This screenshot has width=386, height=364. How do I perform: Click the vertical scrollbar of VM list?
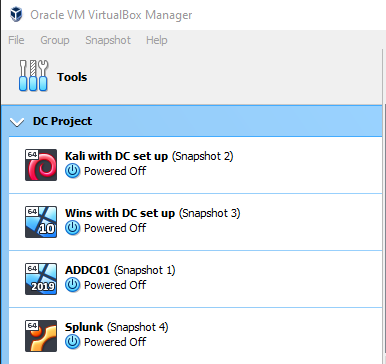click(384, 233)
